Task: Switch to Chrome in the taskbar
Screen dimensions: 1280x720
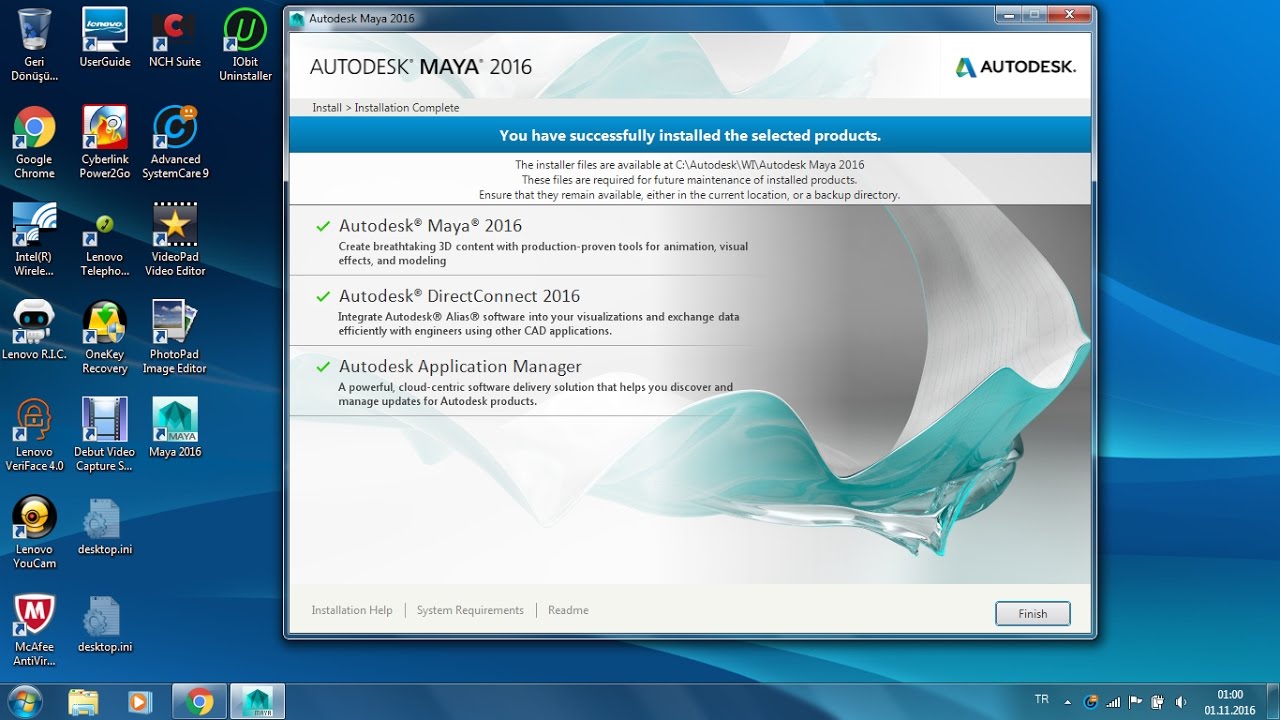Action: [x=199, y=702]
